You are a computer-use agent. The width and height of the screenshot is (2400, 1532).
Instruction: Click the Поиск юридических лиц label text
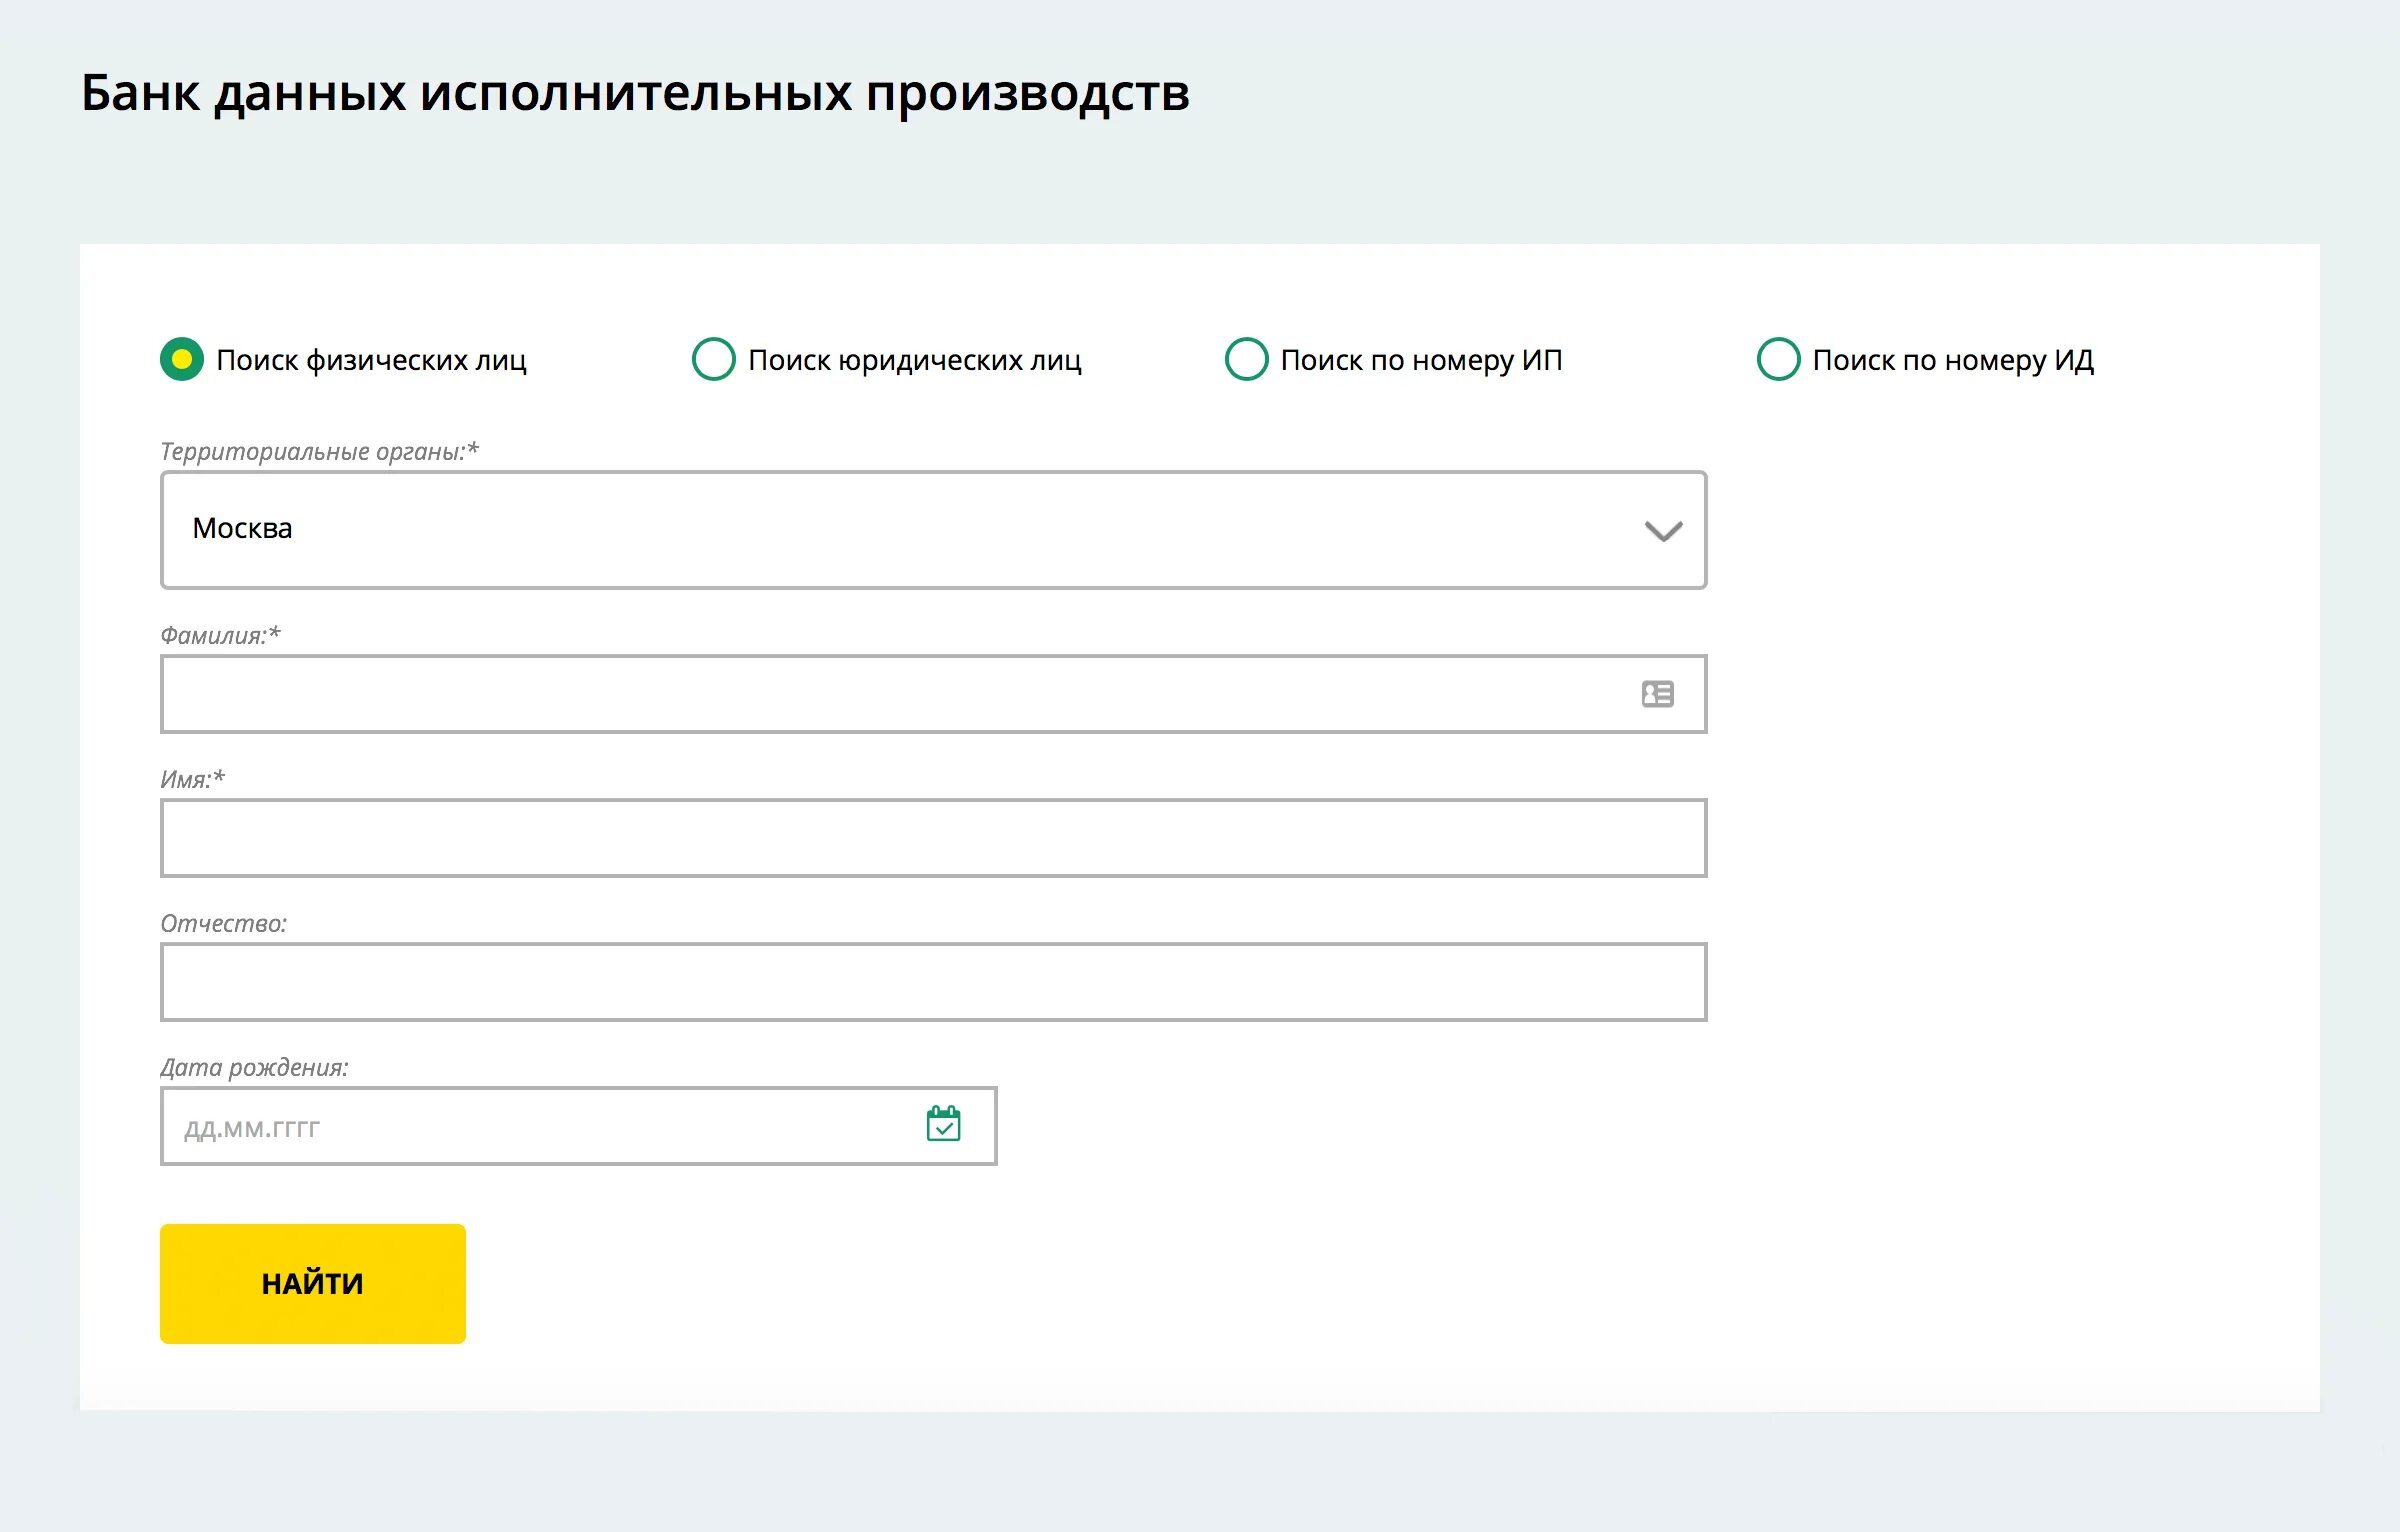914,360
